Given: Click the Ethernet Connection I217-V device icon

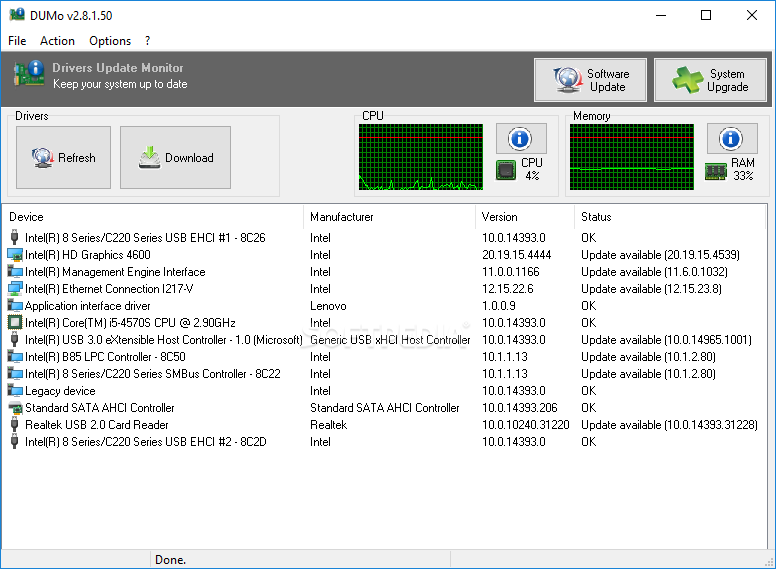Looking at the screenshot, I should click(15, 288).
